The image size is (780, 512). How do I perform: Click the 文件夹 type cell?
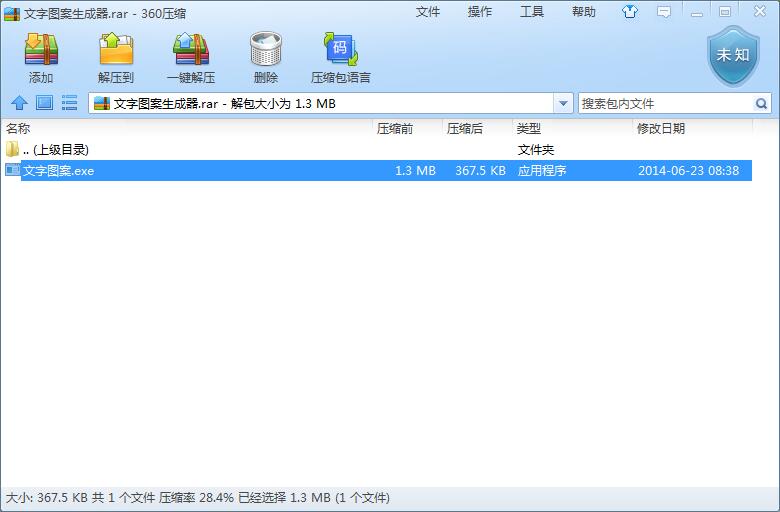tap(536, 149)
